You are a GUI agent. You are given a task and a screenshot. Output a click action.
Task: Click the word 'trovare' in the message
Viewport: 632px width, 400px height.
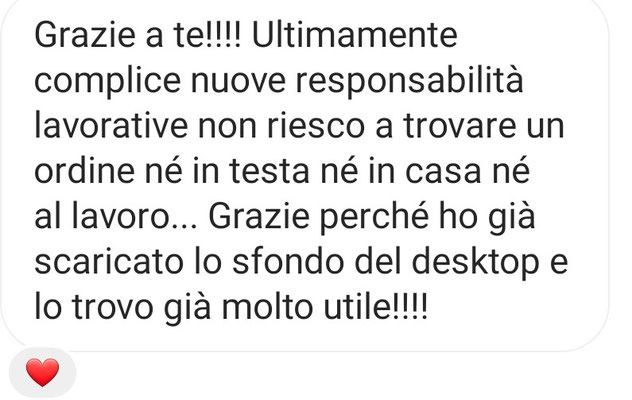(459, 126)
